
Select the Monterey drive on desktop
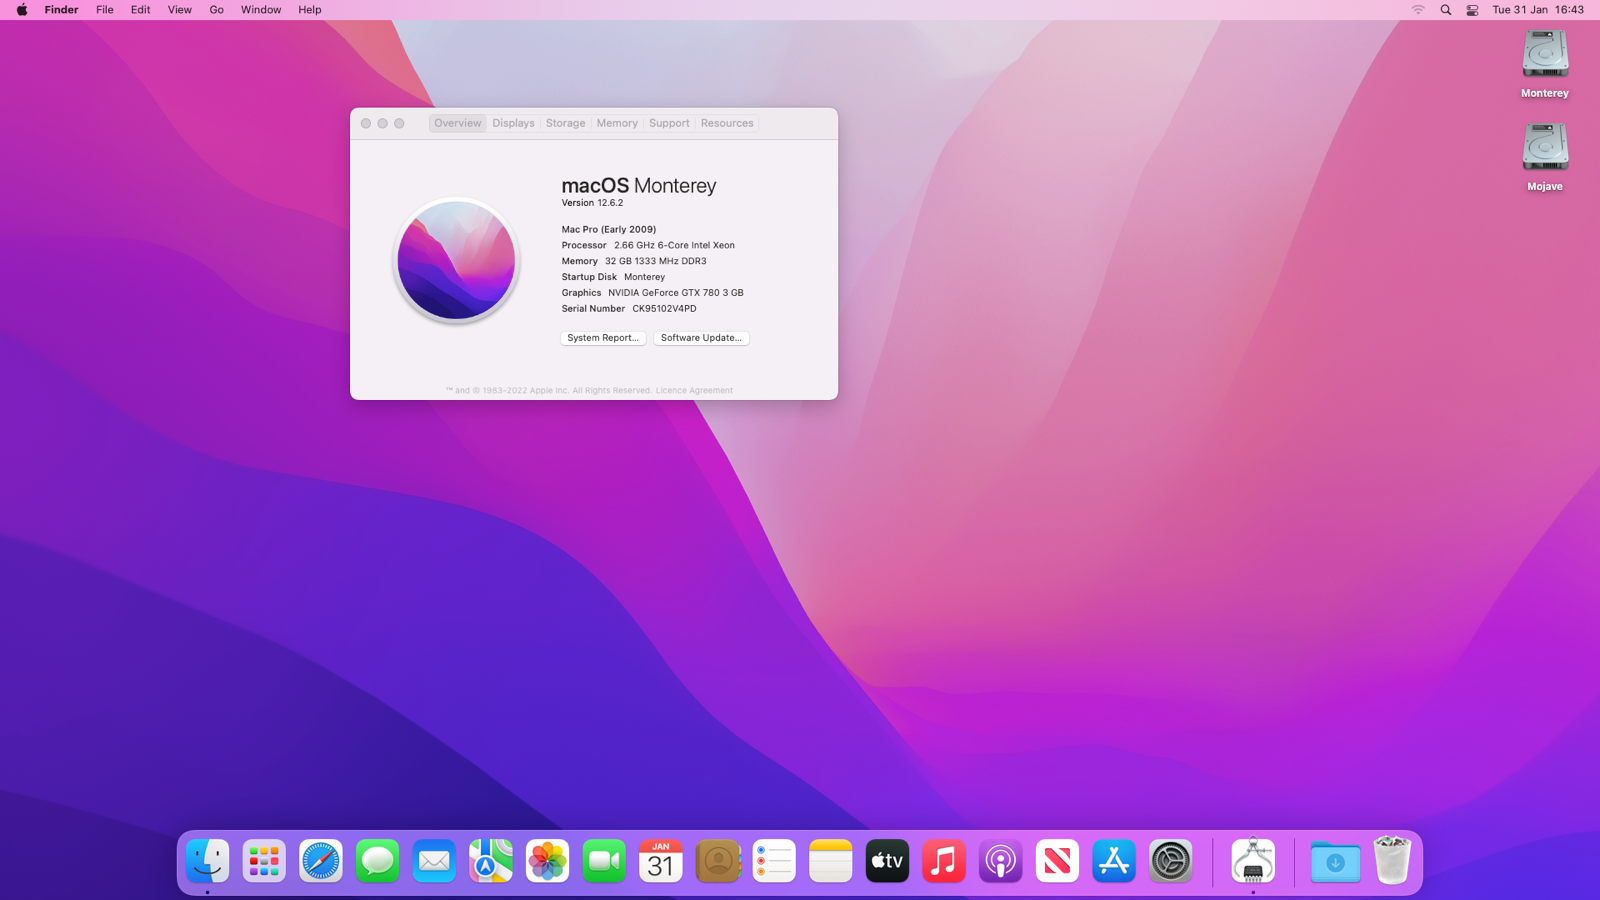click(x=1545, y=65)
